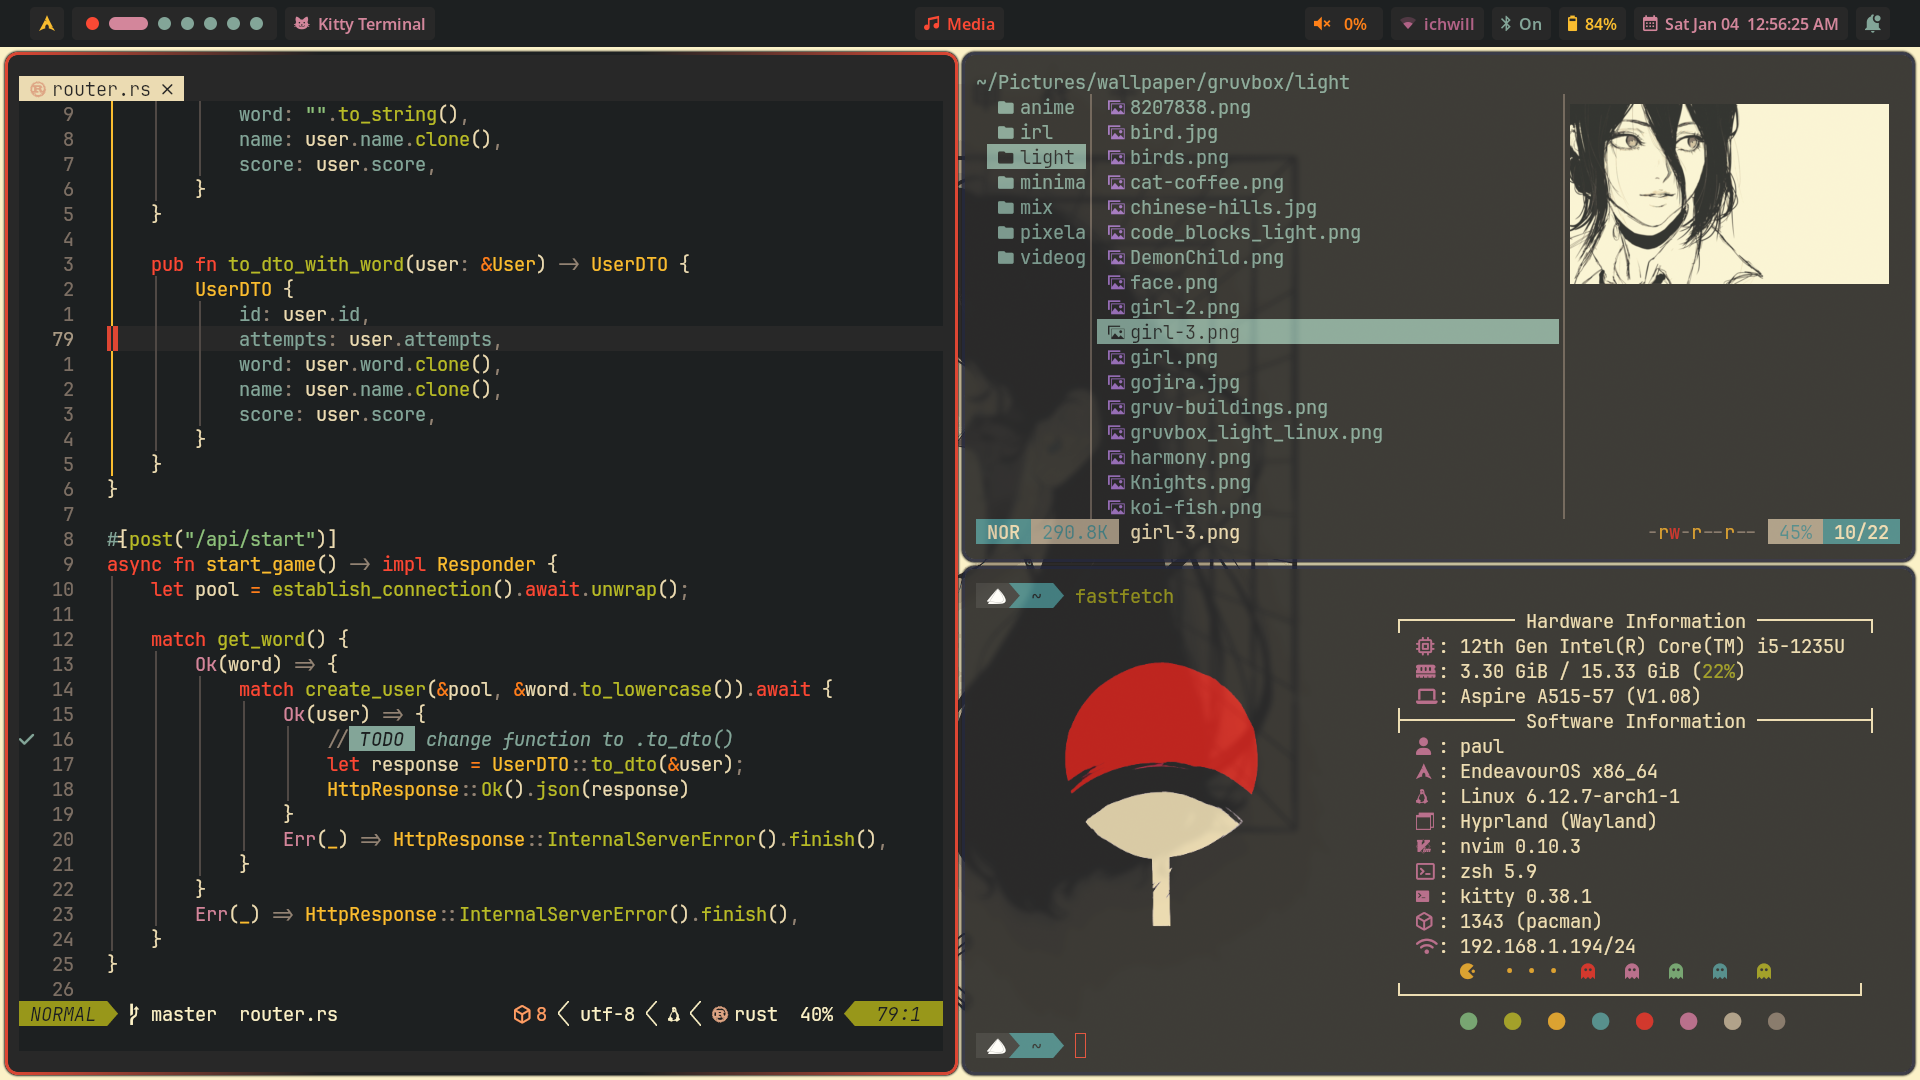Open the notification bell icon
The image size is (1920, 1080).
coord(1873,23)
